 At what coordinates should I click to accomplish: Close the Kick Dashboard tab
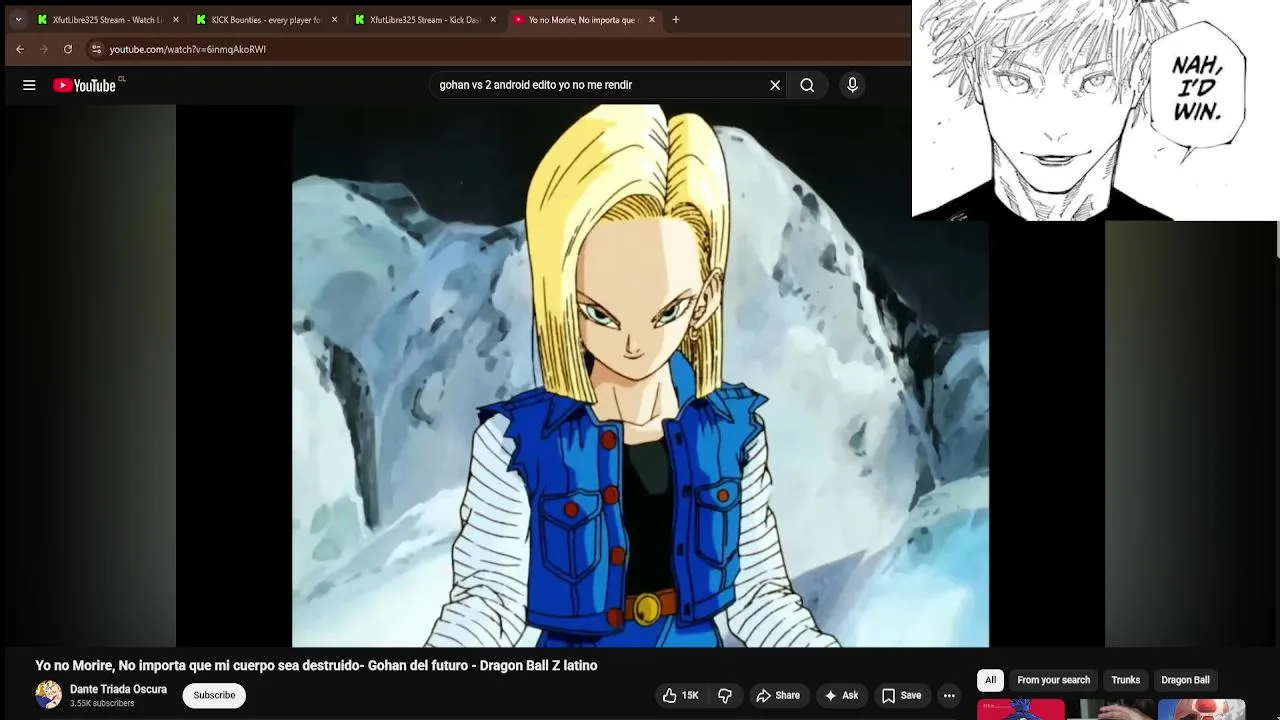pos(493,19)
